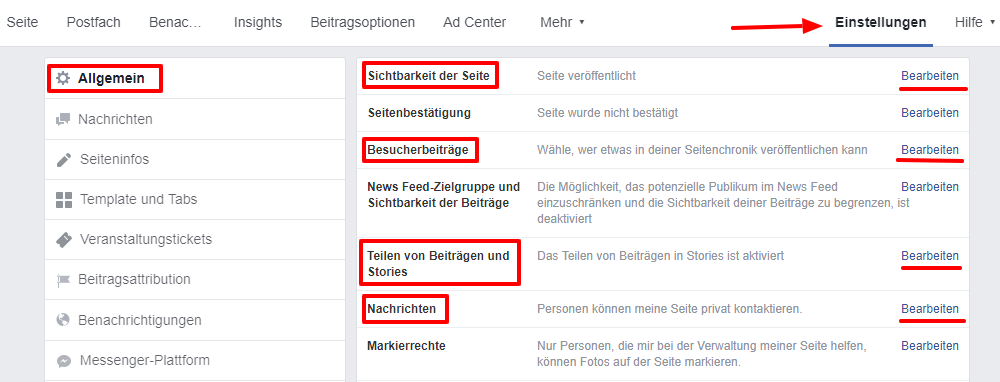The width and height of the screenshot is (1000, 382).
Task: Click Bearbeiten for Sichtbarkeit der Seite
Action: (x=930, y=76)
